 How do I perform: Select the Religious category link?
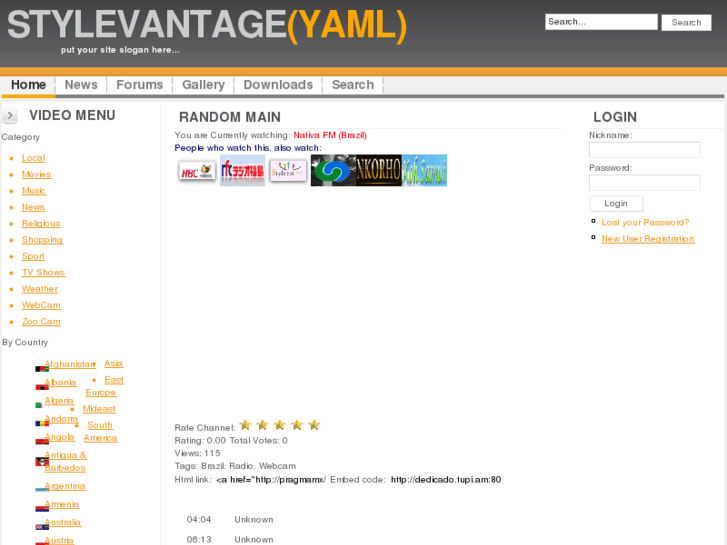(x=41, y=224)
